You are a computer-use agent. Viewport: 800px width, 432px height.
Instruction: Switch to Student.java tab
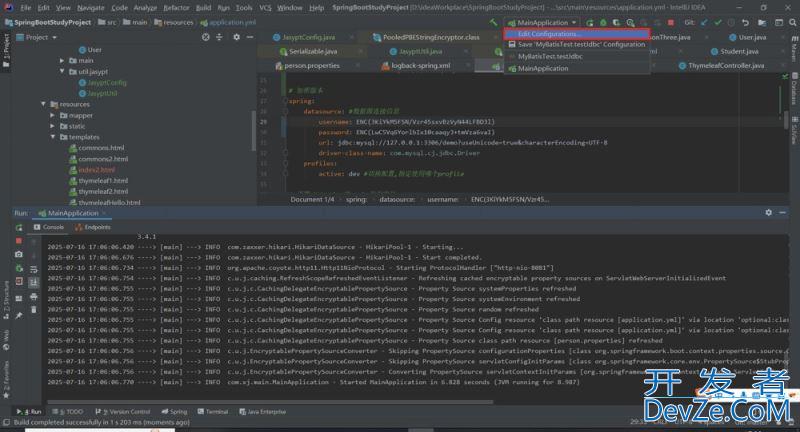739,52
